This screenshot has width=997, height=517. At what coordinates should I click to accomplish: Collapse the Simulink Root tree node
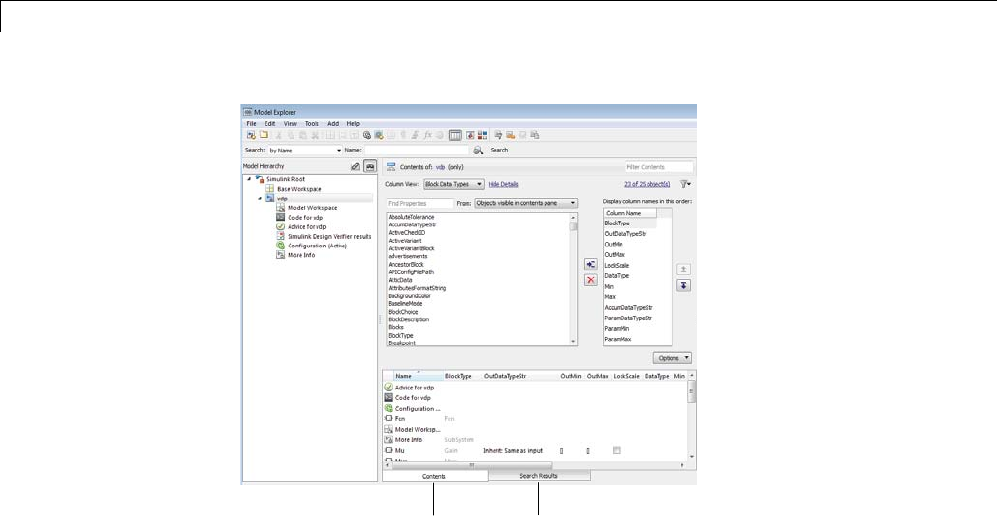249,179
